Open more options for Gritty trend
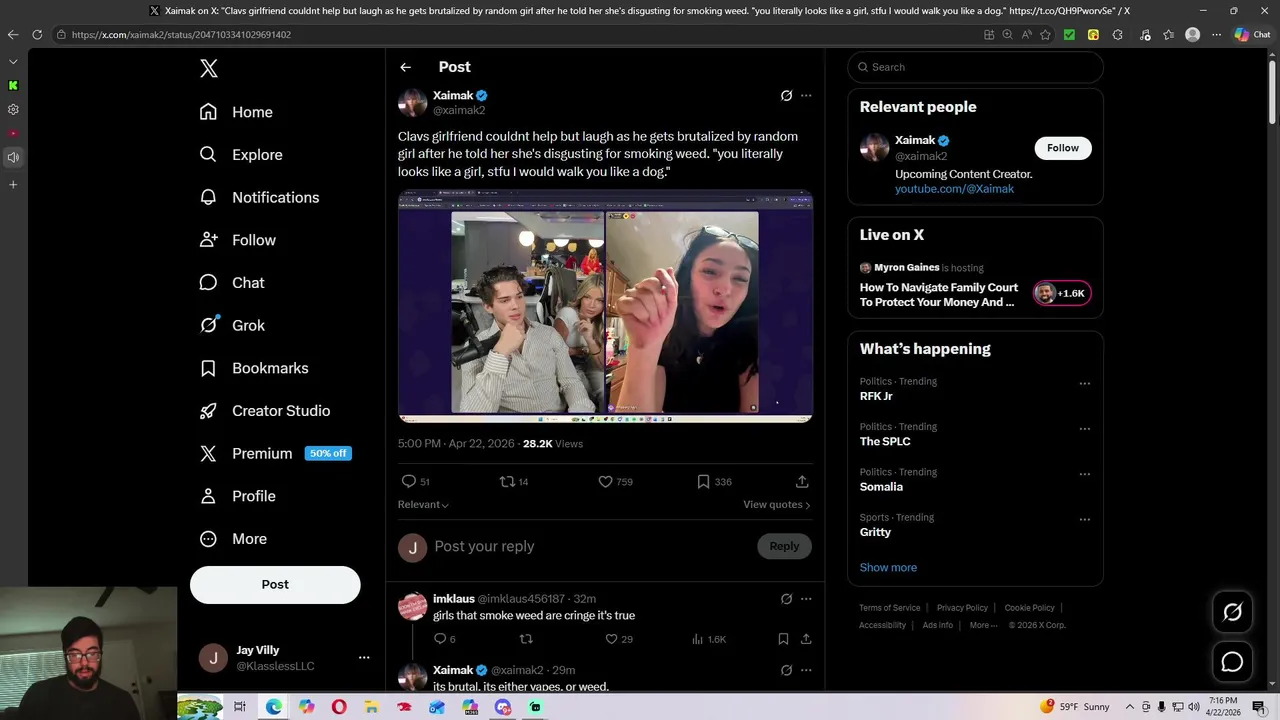This screenshot has width=1280, height=720. pyautogui.click(x=1084, y=520)
